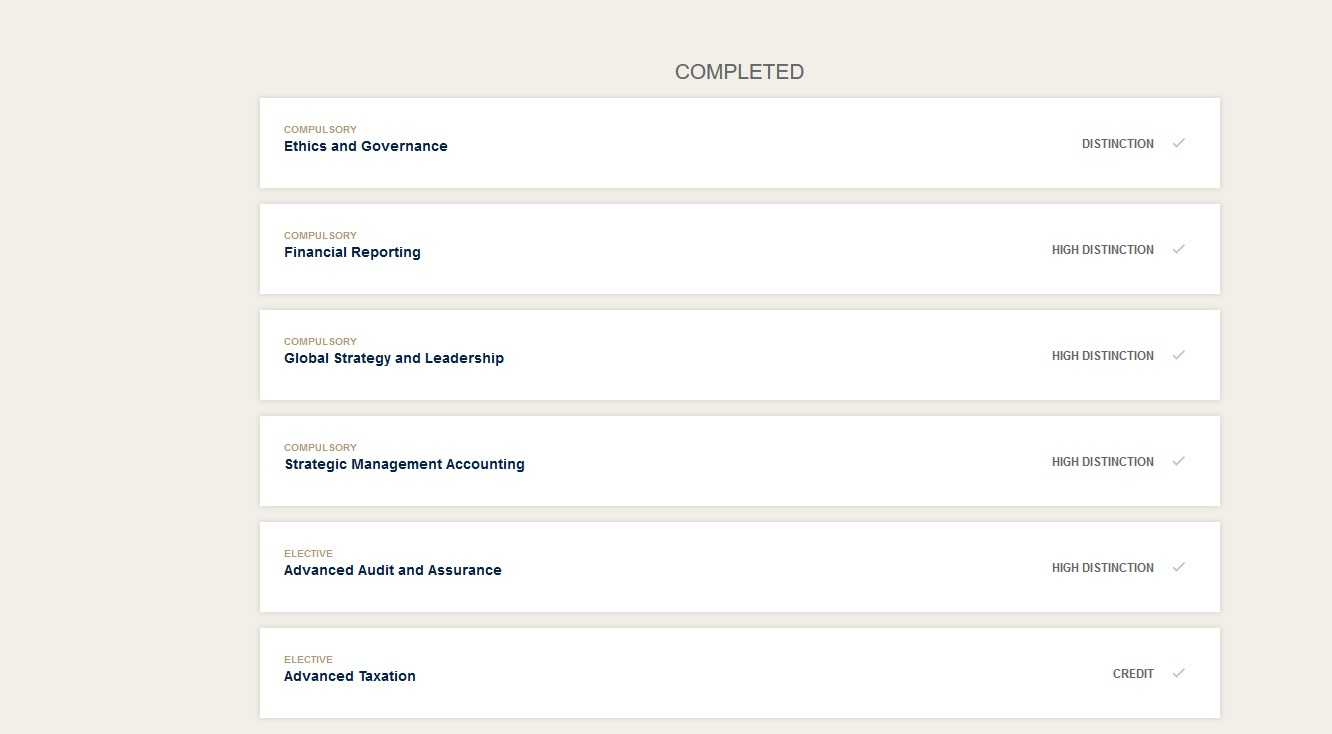
Task: Click the Global Strategy and Leadership checkmark
Action: pyautogui.click(x=1179, y=355)
